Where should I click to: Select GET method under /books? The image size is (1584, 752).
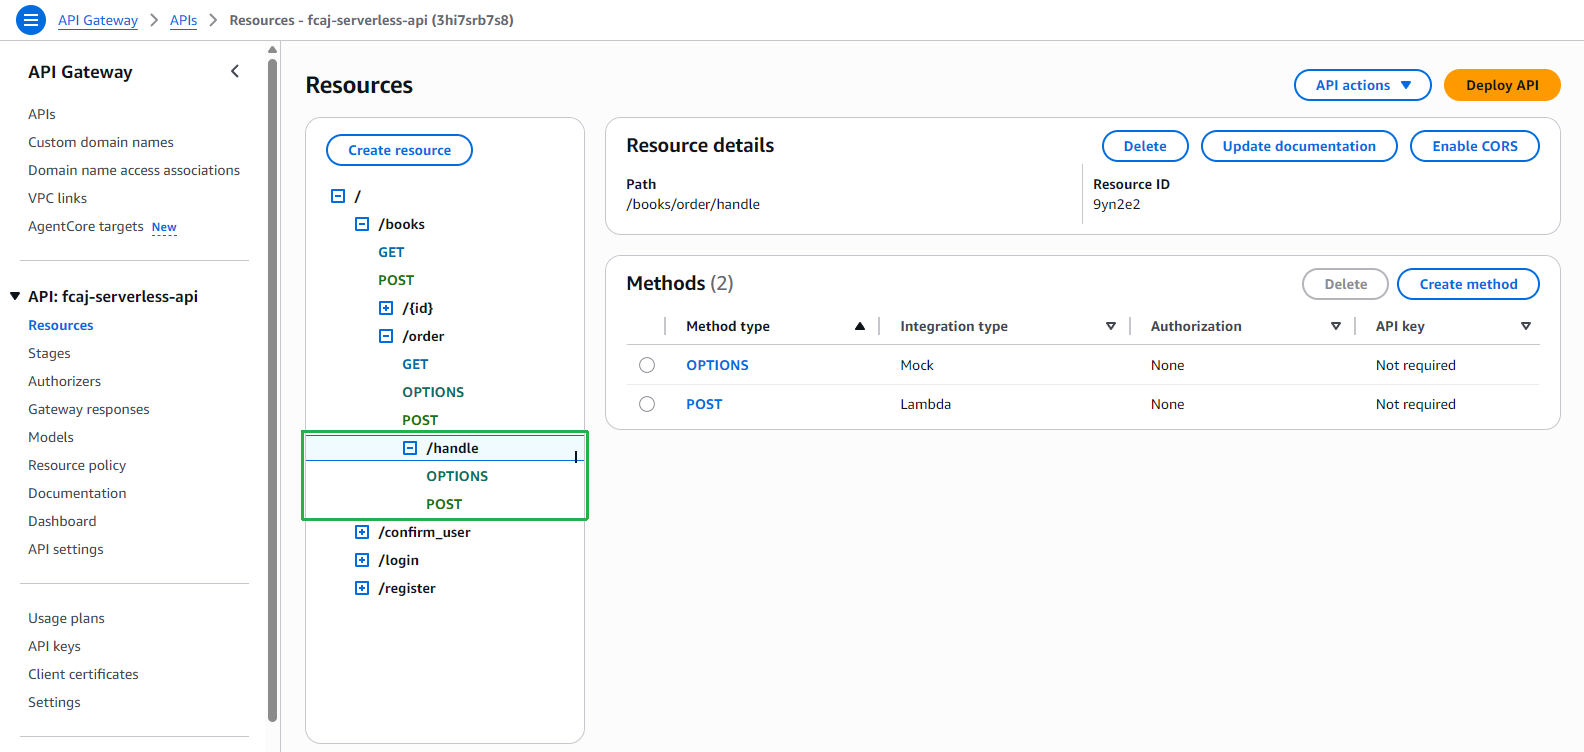coord(391,252)
